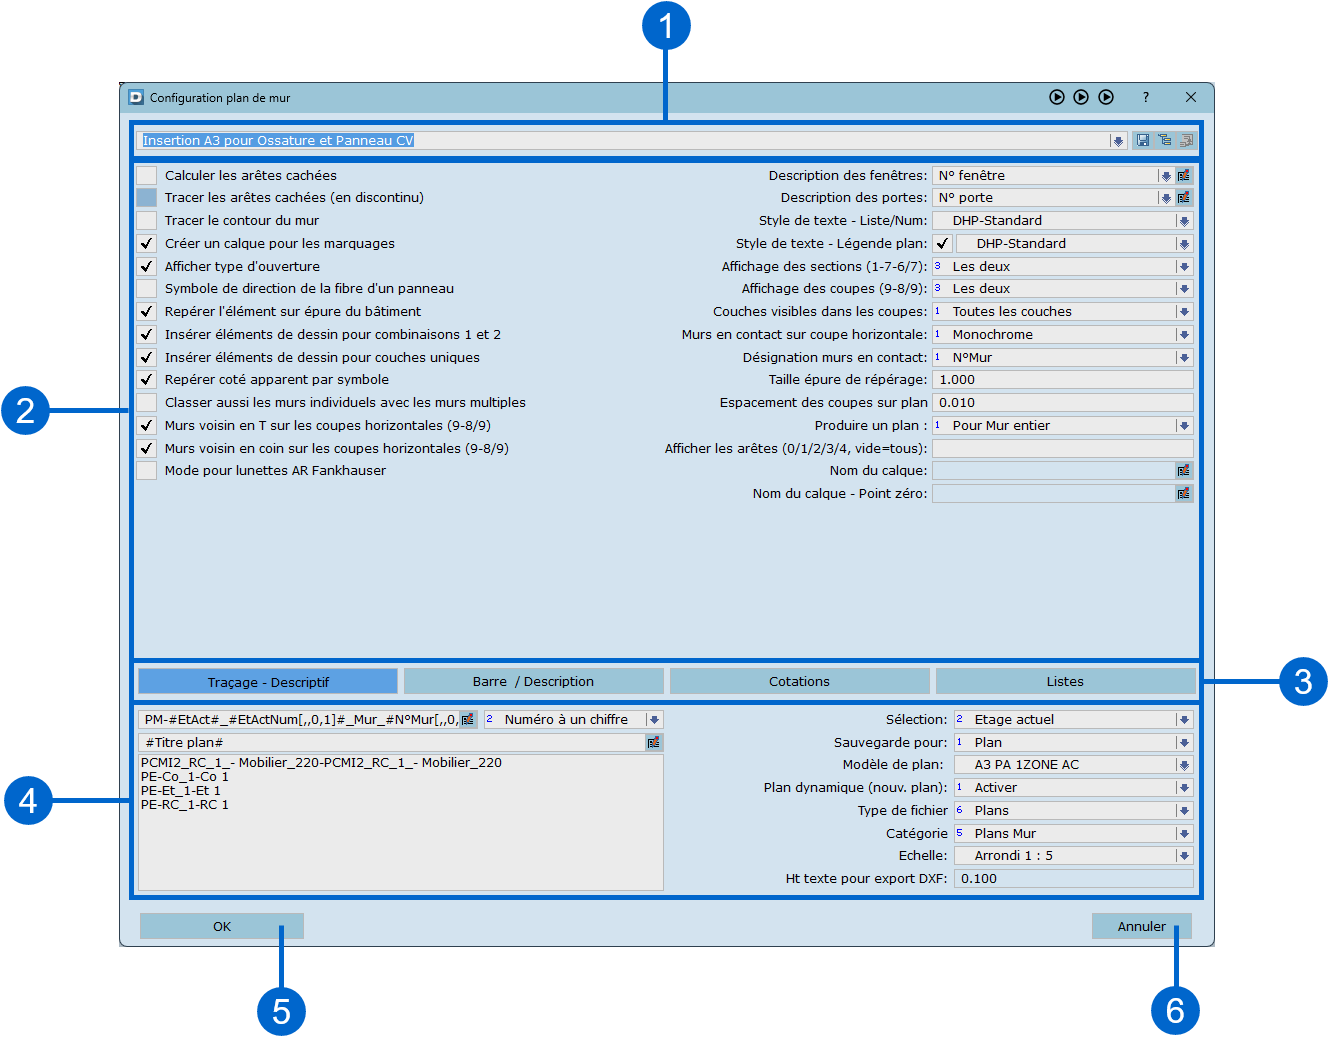This screenshot has width=1328, height=1044.
Task: Open the help question mark icon
Action: [1146, 97]
